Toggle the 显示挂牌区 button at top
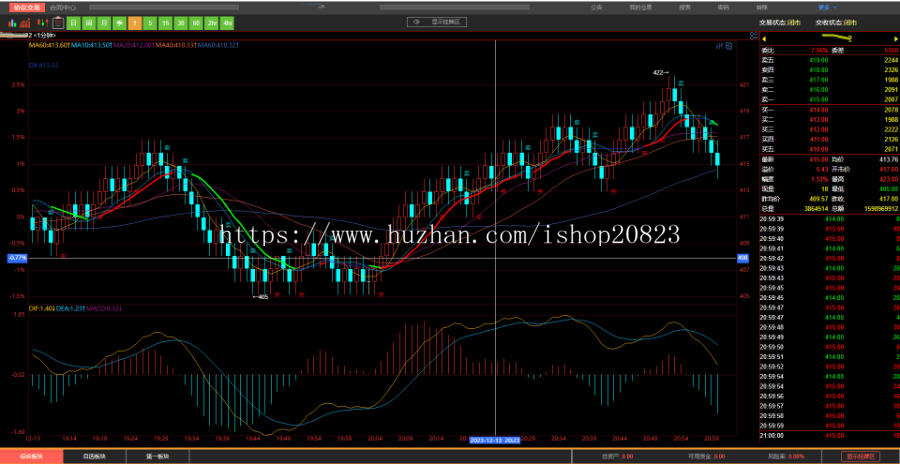This screenshot has height=464, width=900. (x=437, y=22)
